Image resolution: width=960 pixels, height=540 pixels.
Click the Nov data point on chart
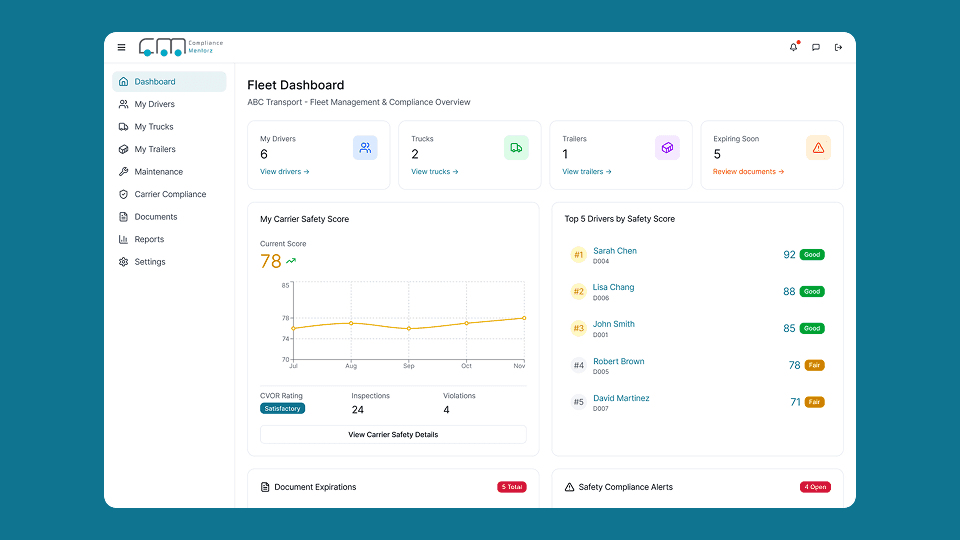click(x=524, y=318)
